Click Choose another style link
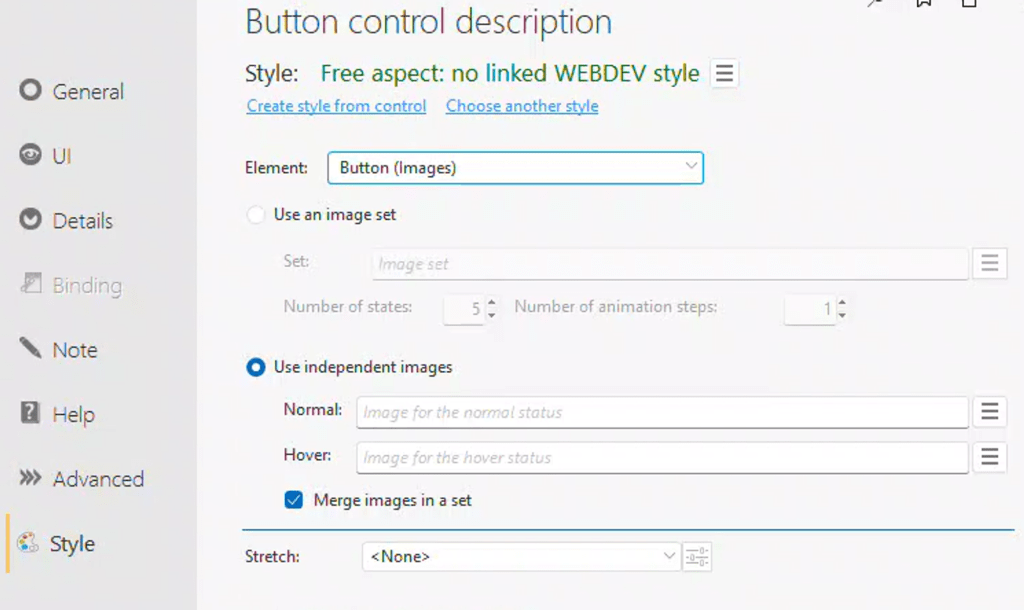Image resolution: width=1024 pixels, height=610 pixels. coord(522,106)
